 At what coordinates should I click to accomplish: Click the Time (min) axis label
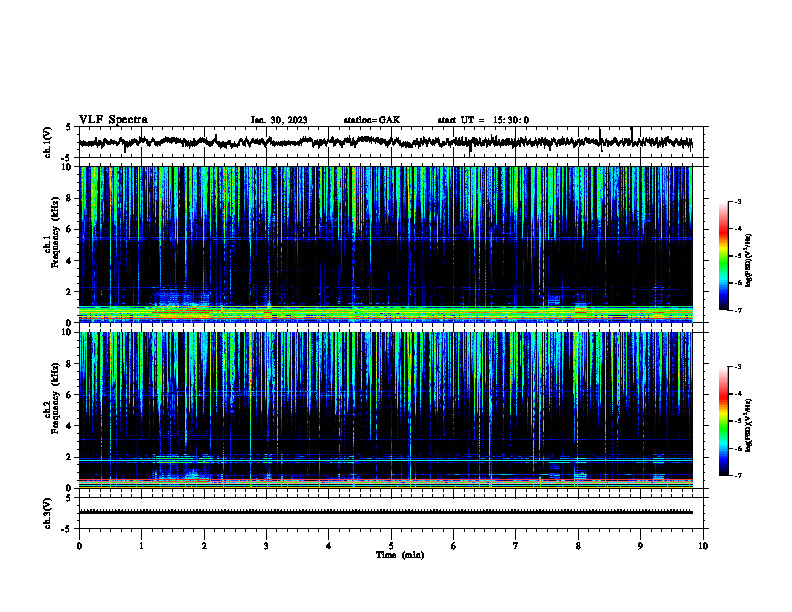pyautogui.click(x=400, y=555)
